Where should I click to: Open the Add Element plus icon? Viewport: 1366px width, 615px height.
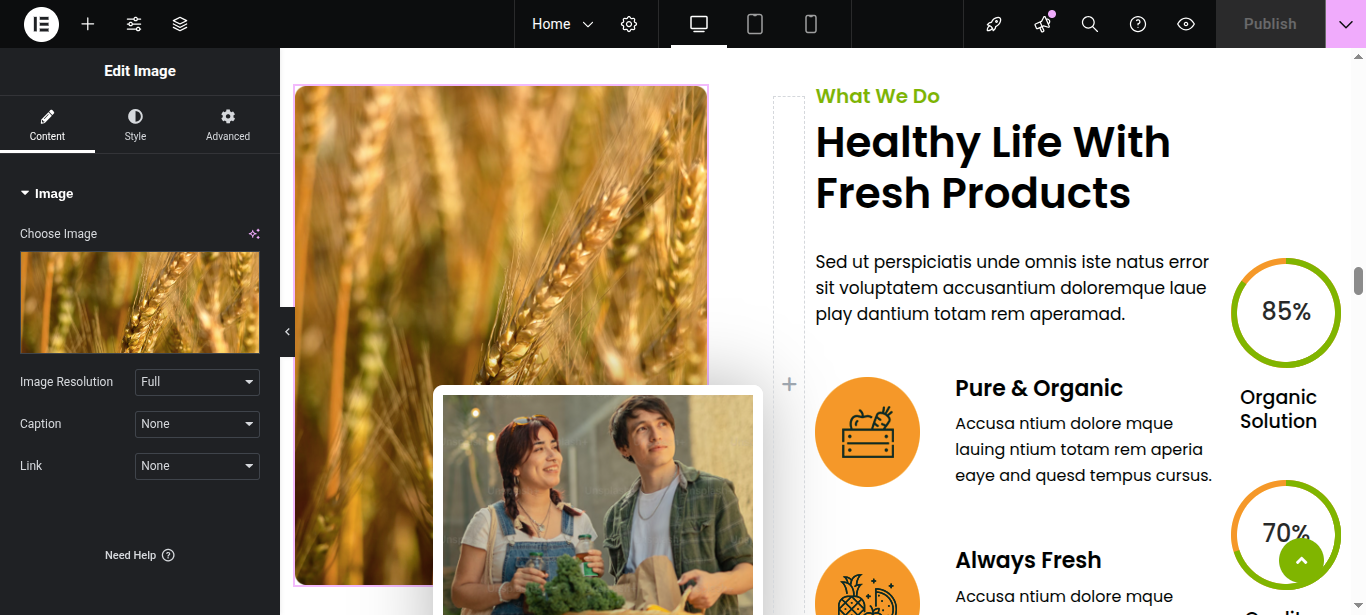(88, 24)
